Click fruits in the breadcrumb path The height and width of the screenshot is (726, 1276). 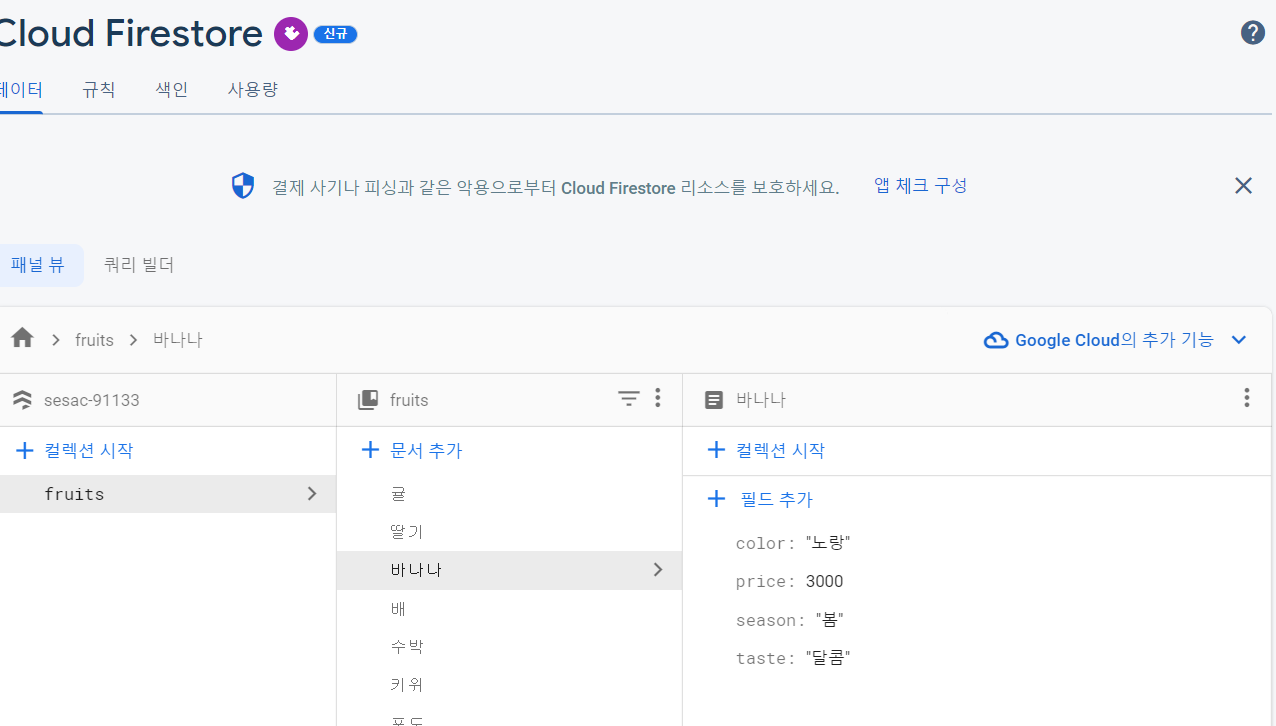pyautogui.click(x=94, y=340)
